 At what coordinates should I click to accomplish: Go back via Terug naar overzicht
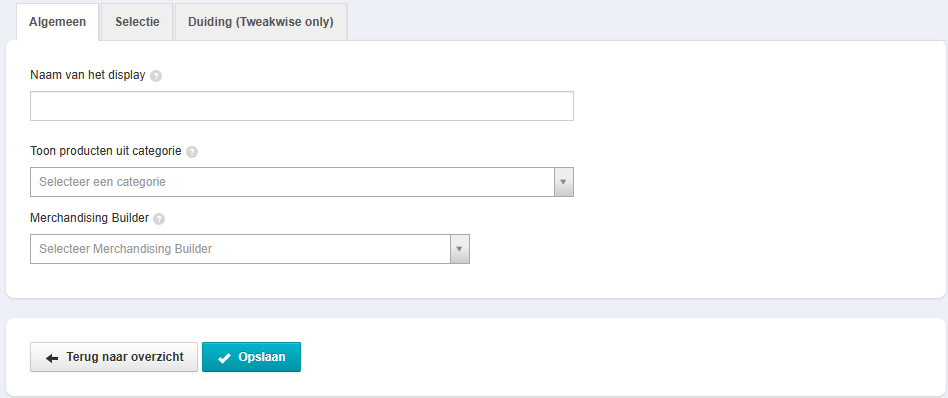(x=114, y=357)
